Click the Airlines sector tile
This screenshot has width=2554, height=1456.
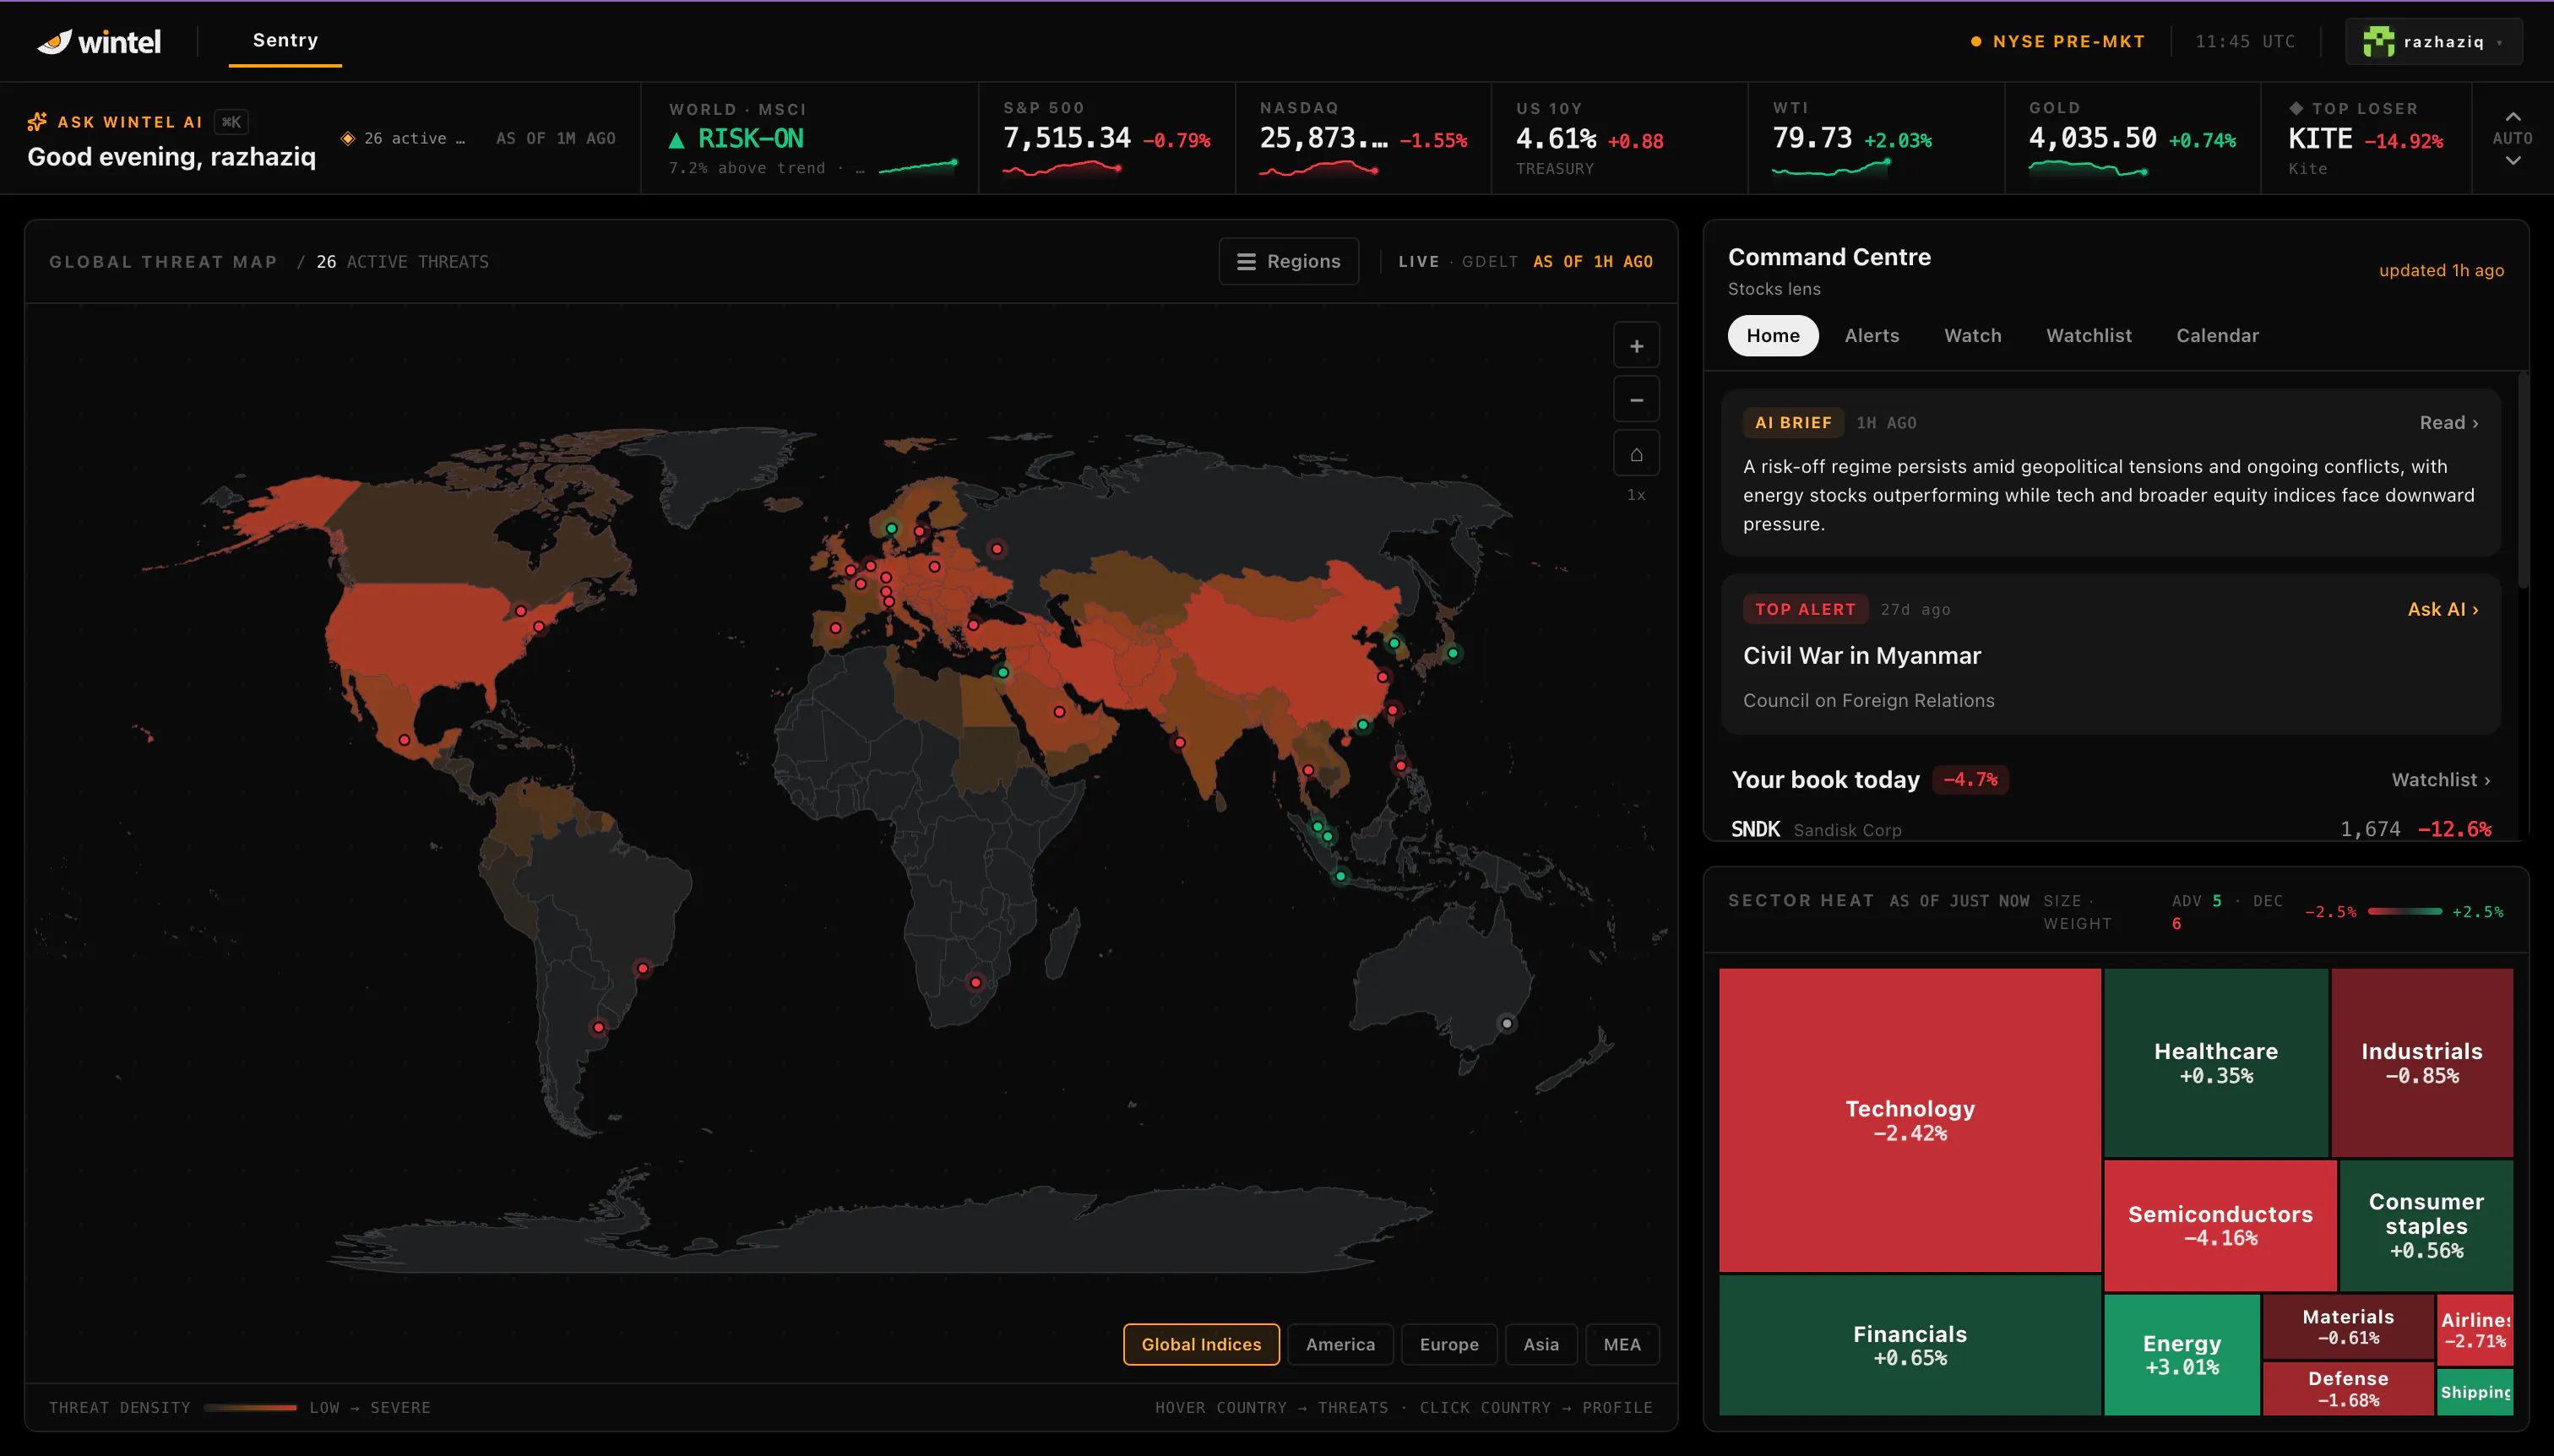pyautogui.click(x=2474, y=1330)
